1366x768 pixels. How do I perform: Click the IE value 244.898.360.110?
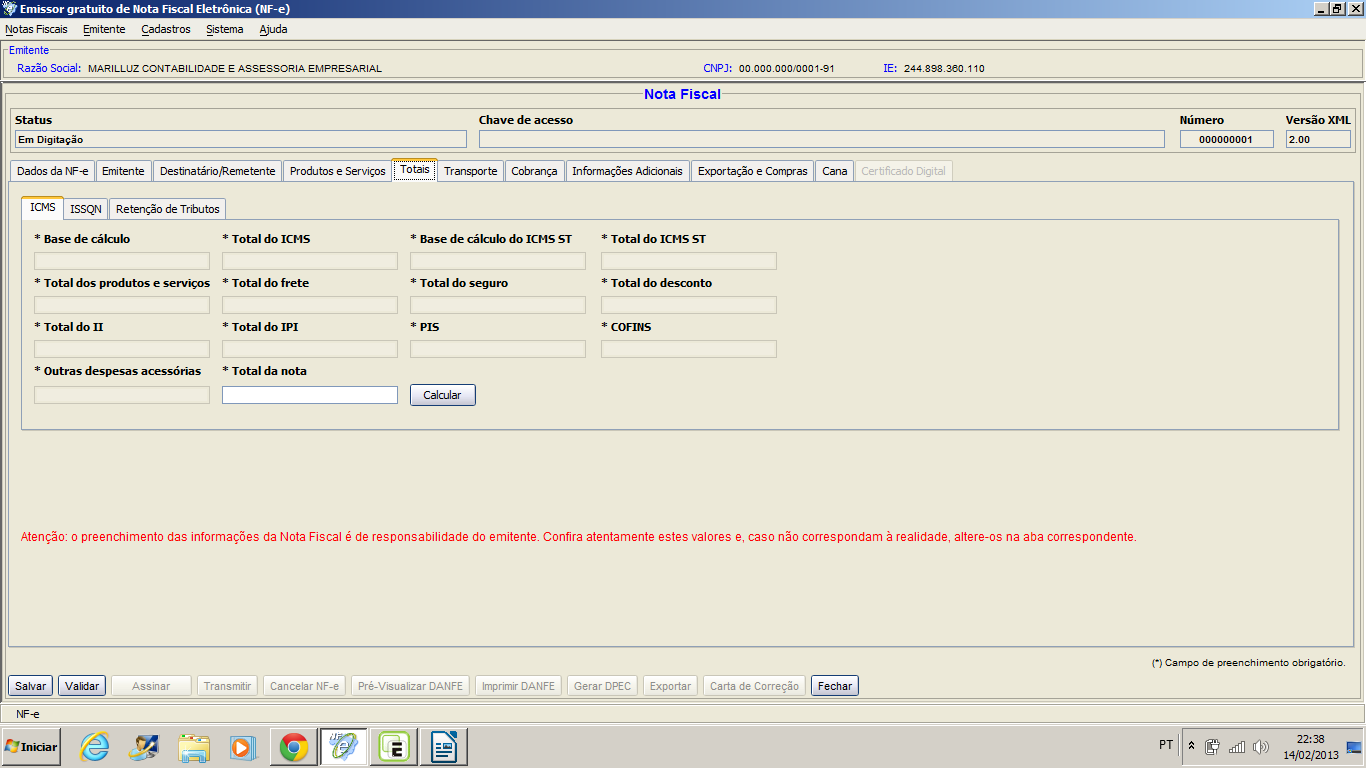click(x=944, y=69)
